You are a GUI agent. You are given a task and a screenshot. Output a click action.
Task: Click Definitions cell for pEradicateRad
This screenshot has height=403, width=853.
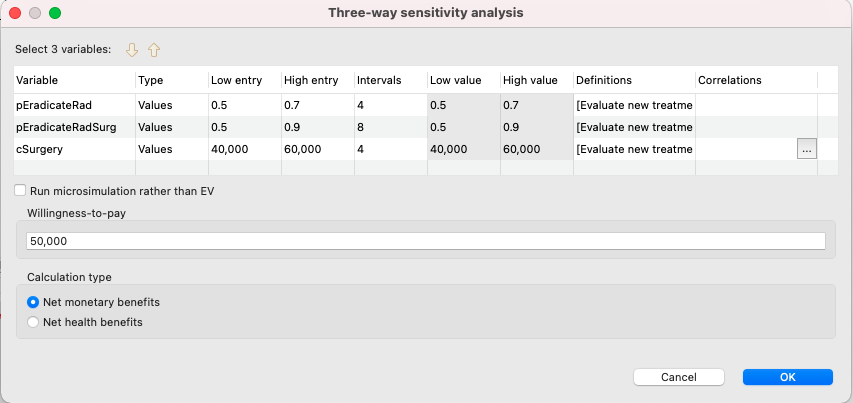(634, 105)
